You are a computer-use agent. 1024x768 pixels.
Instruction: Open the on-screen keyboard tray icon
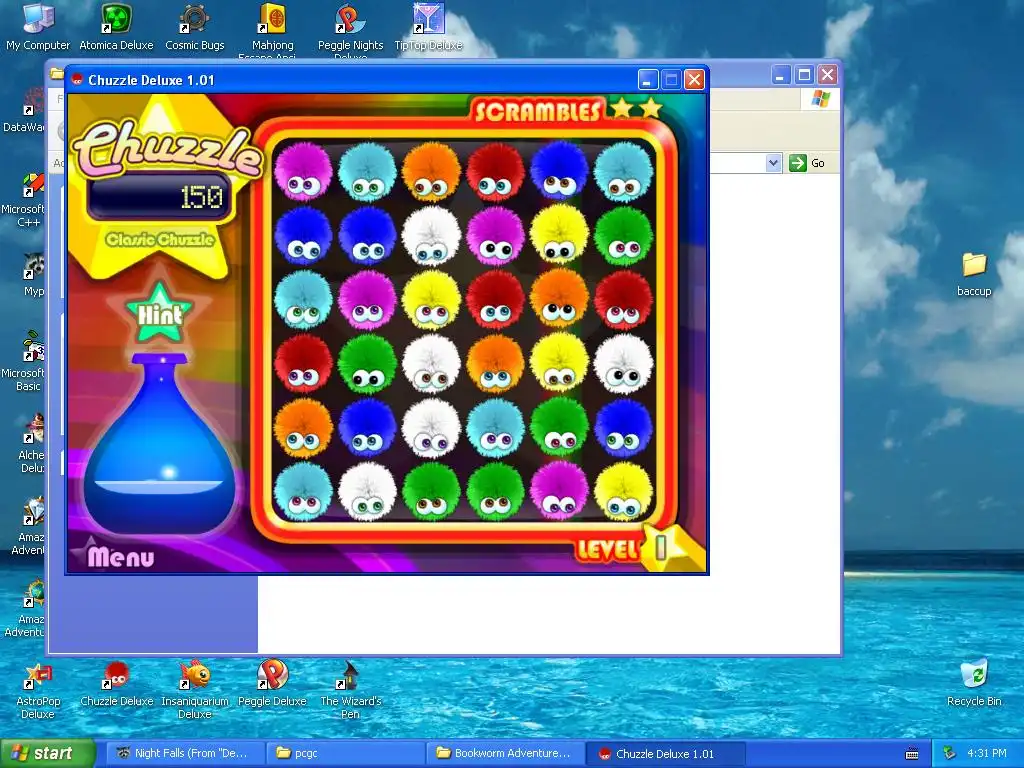coord(912,754)
